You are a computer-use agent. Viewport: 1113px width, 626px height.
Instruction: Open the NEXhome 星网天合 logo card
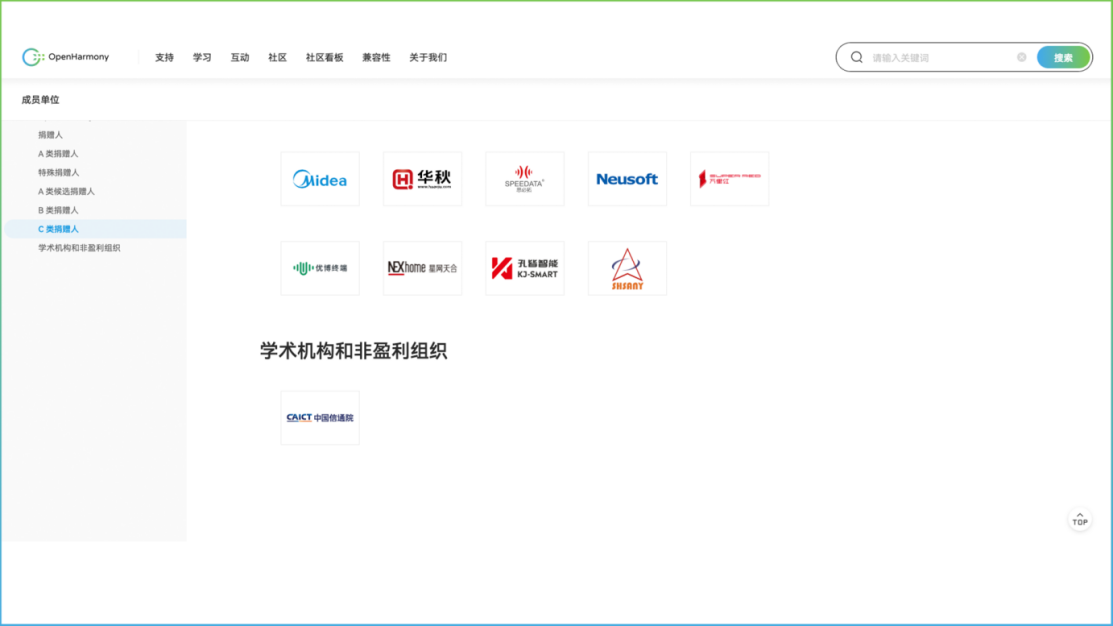coord(422,268)
